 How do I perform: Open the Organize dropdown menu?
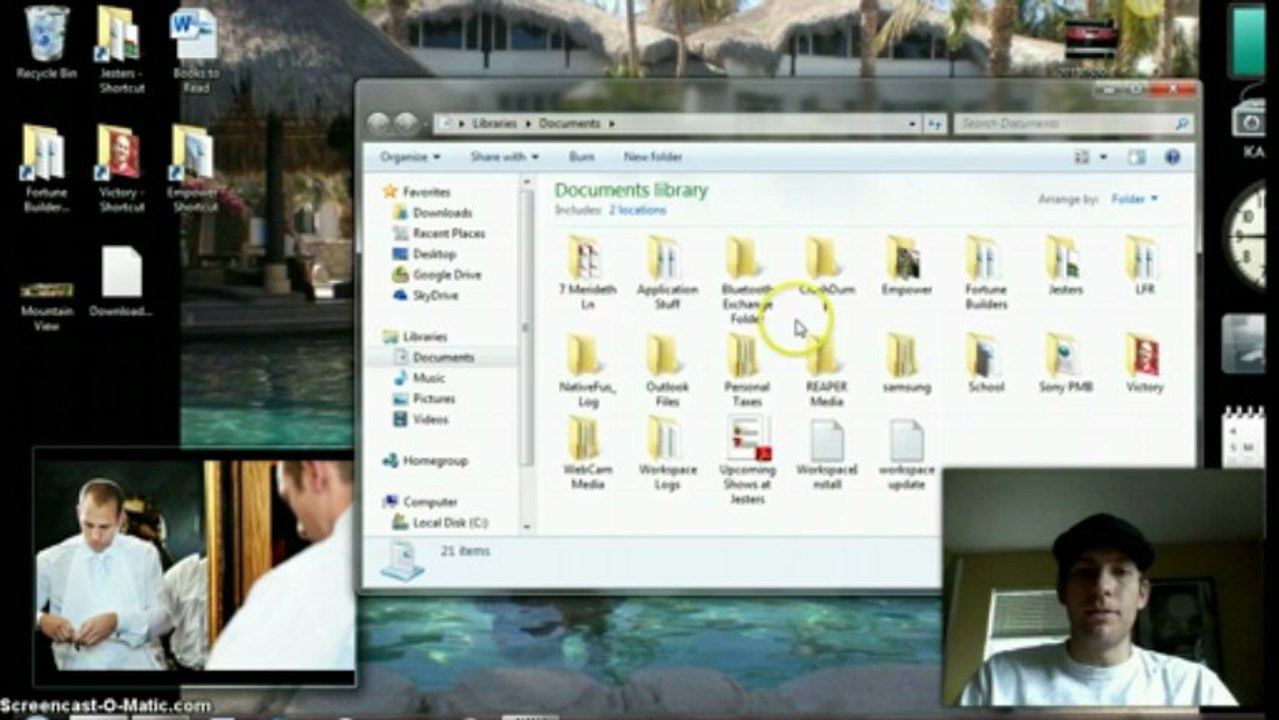(410, 157)
